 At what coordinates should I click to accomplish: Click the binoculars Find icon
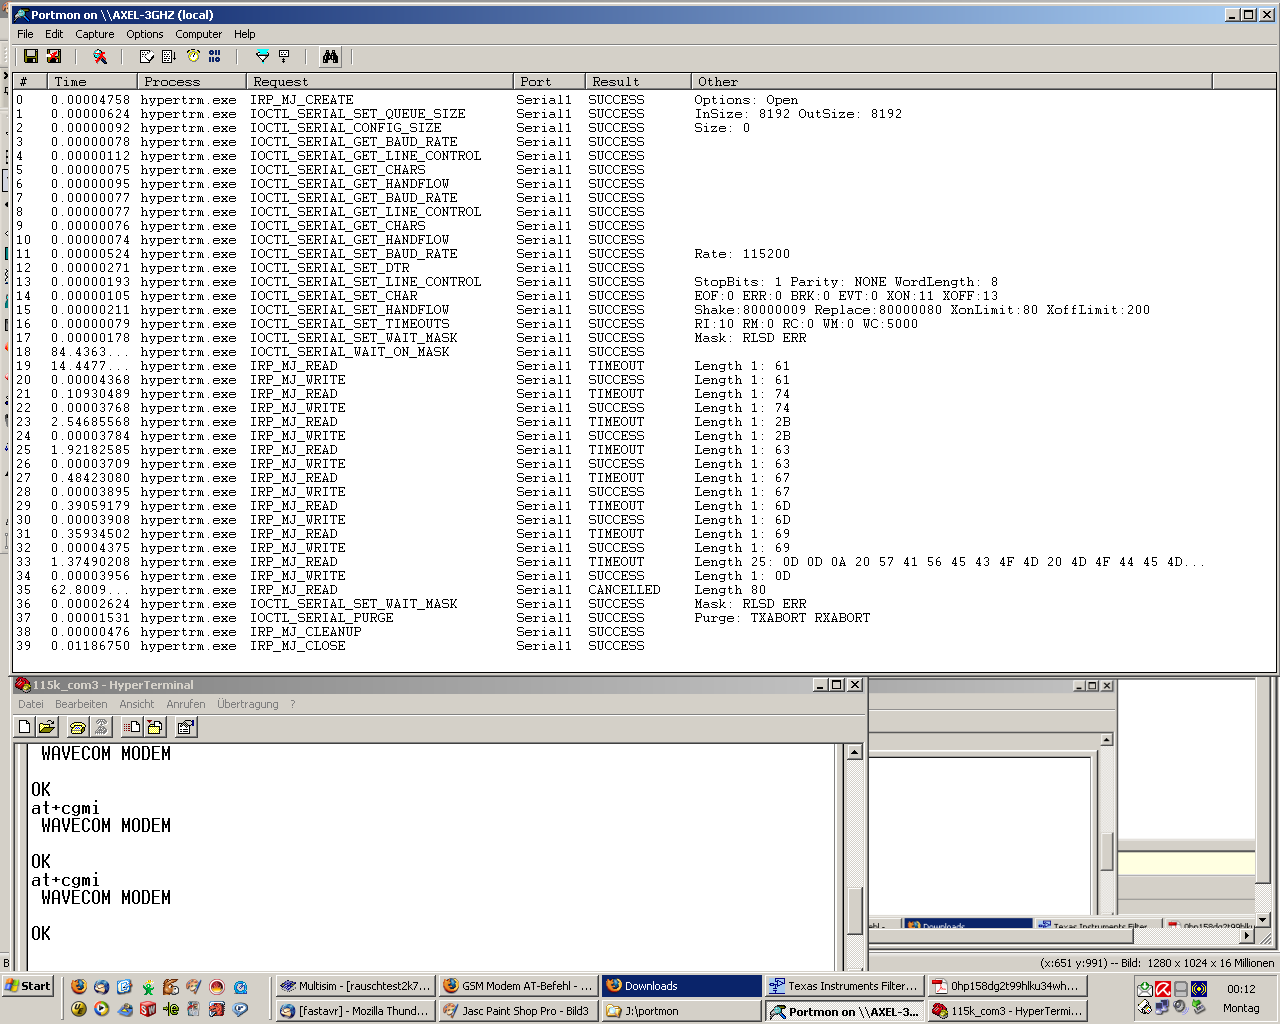330,57
